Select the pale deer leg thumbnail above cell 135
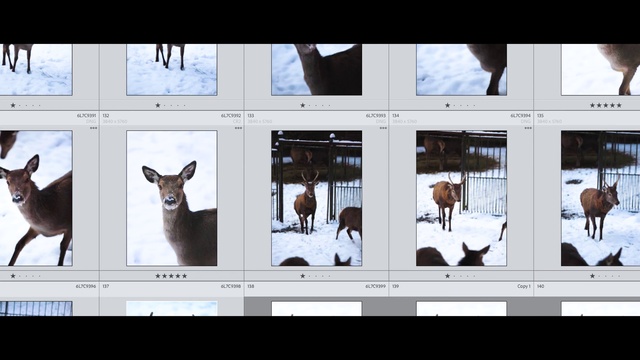 point(600,70)
